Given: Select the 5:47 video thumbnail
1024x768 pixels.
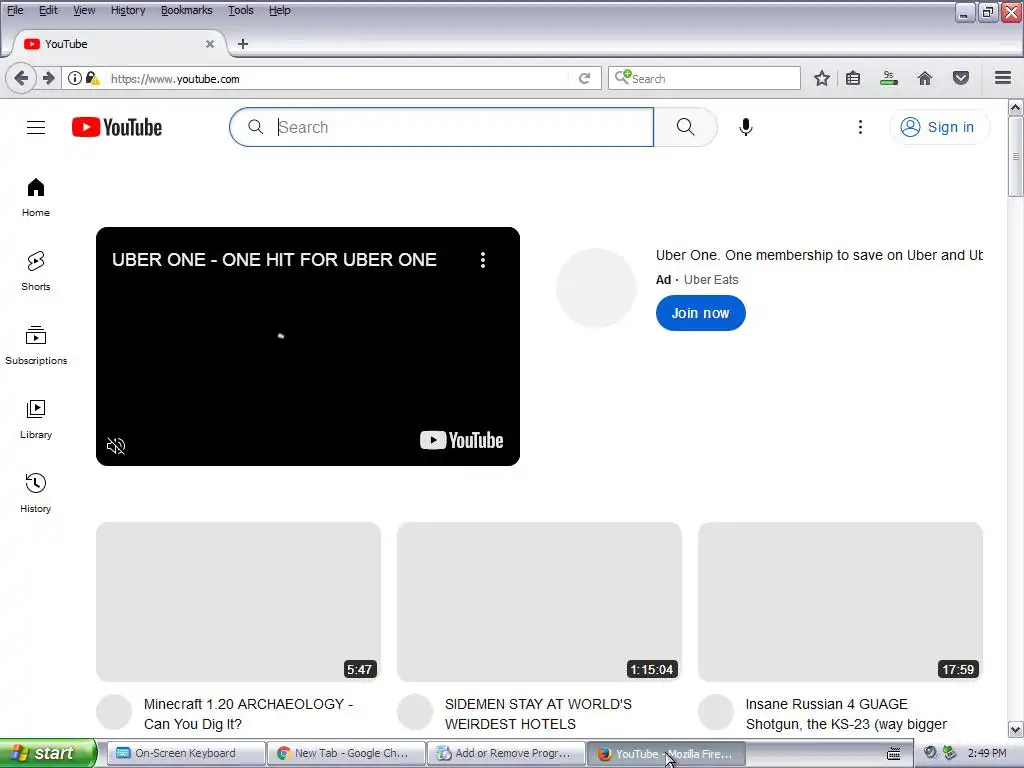Looking at the screenshot, I should tap(238, 601).
